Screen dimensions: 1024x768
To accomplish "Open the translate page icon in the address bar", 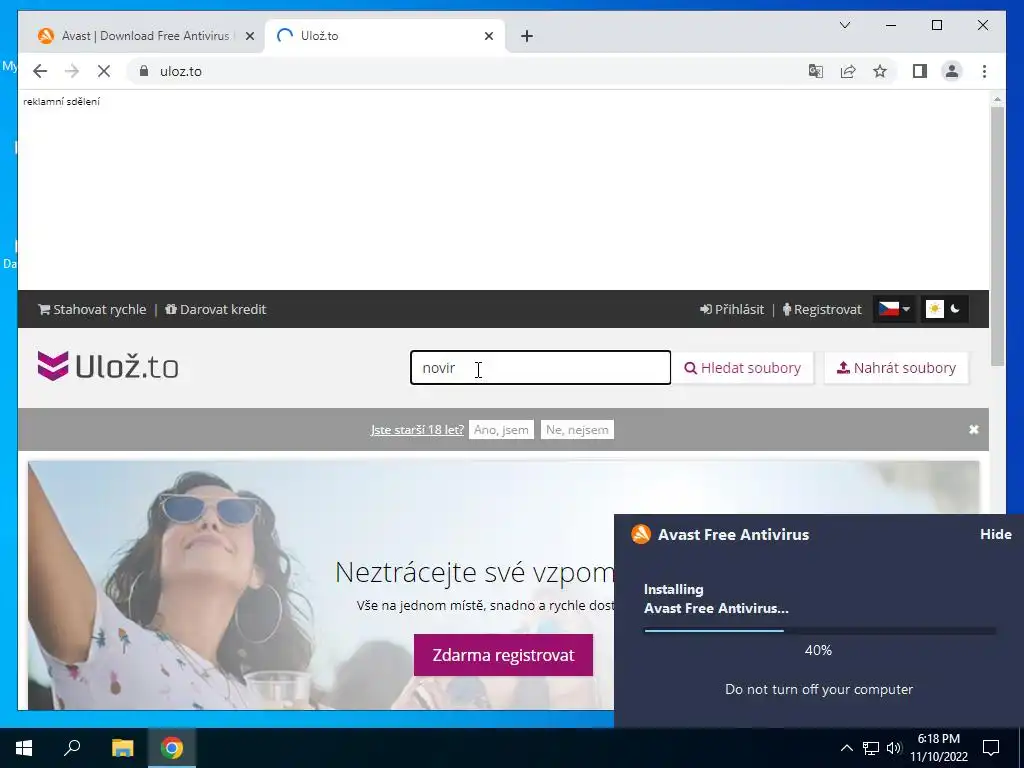I will coord(816,71).
